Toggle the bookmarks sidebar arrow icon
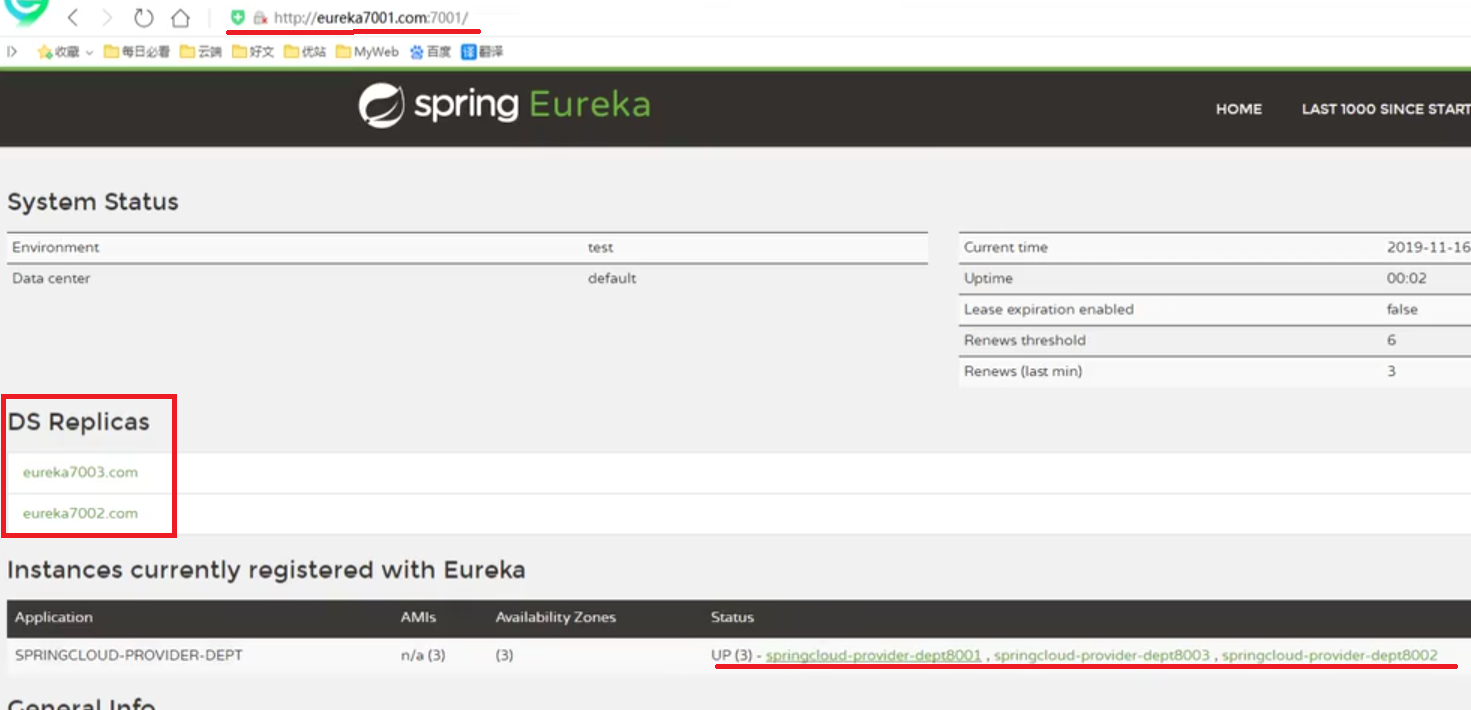The image size is (1471, 710). [13, 52]
